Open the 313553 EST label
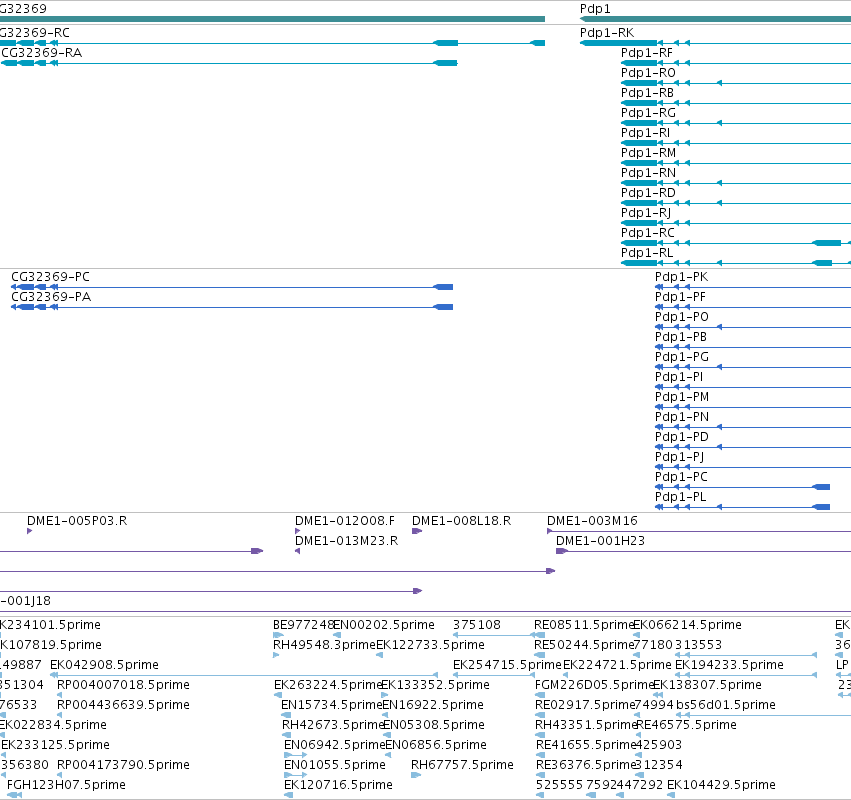The width and height of the screenshot is (851, 800). tap(698, 645)
